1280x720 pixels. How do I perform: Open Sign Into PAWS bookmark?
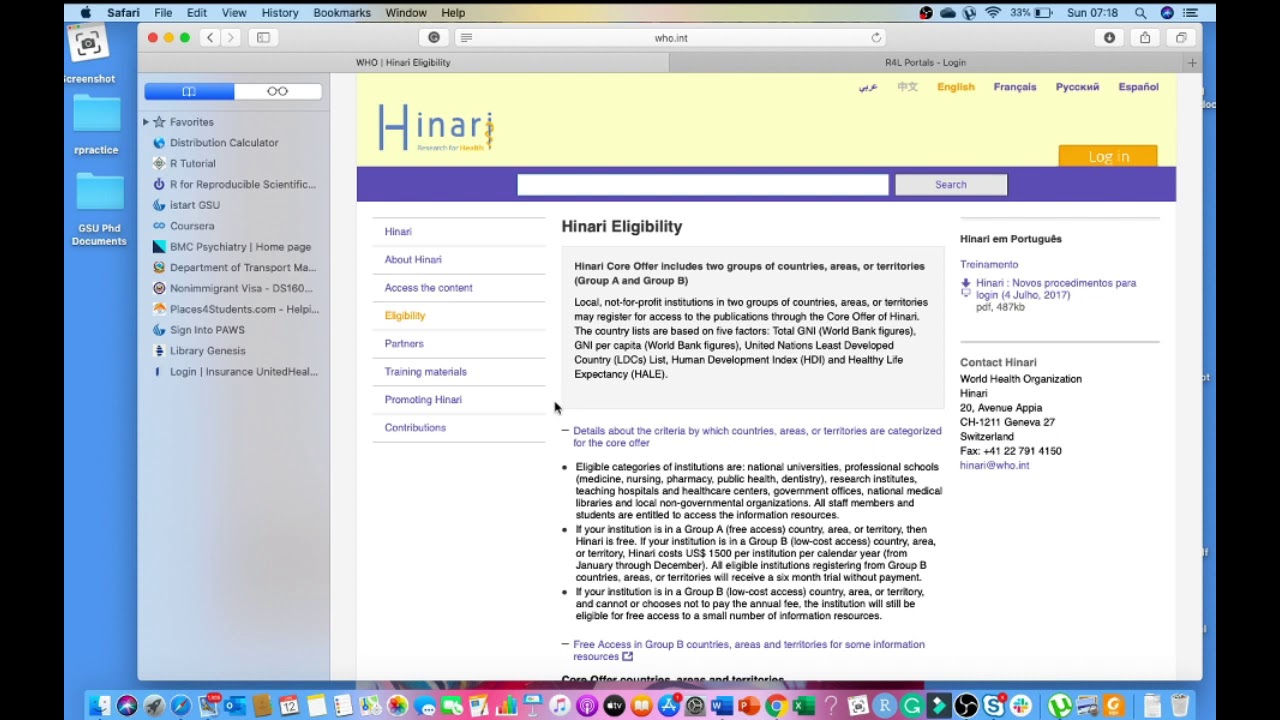pyautogui.click(x=207, y=330)
